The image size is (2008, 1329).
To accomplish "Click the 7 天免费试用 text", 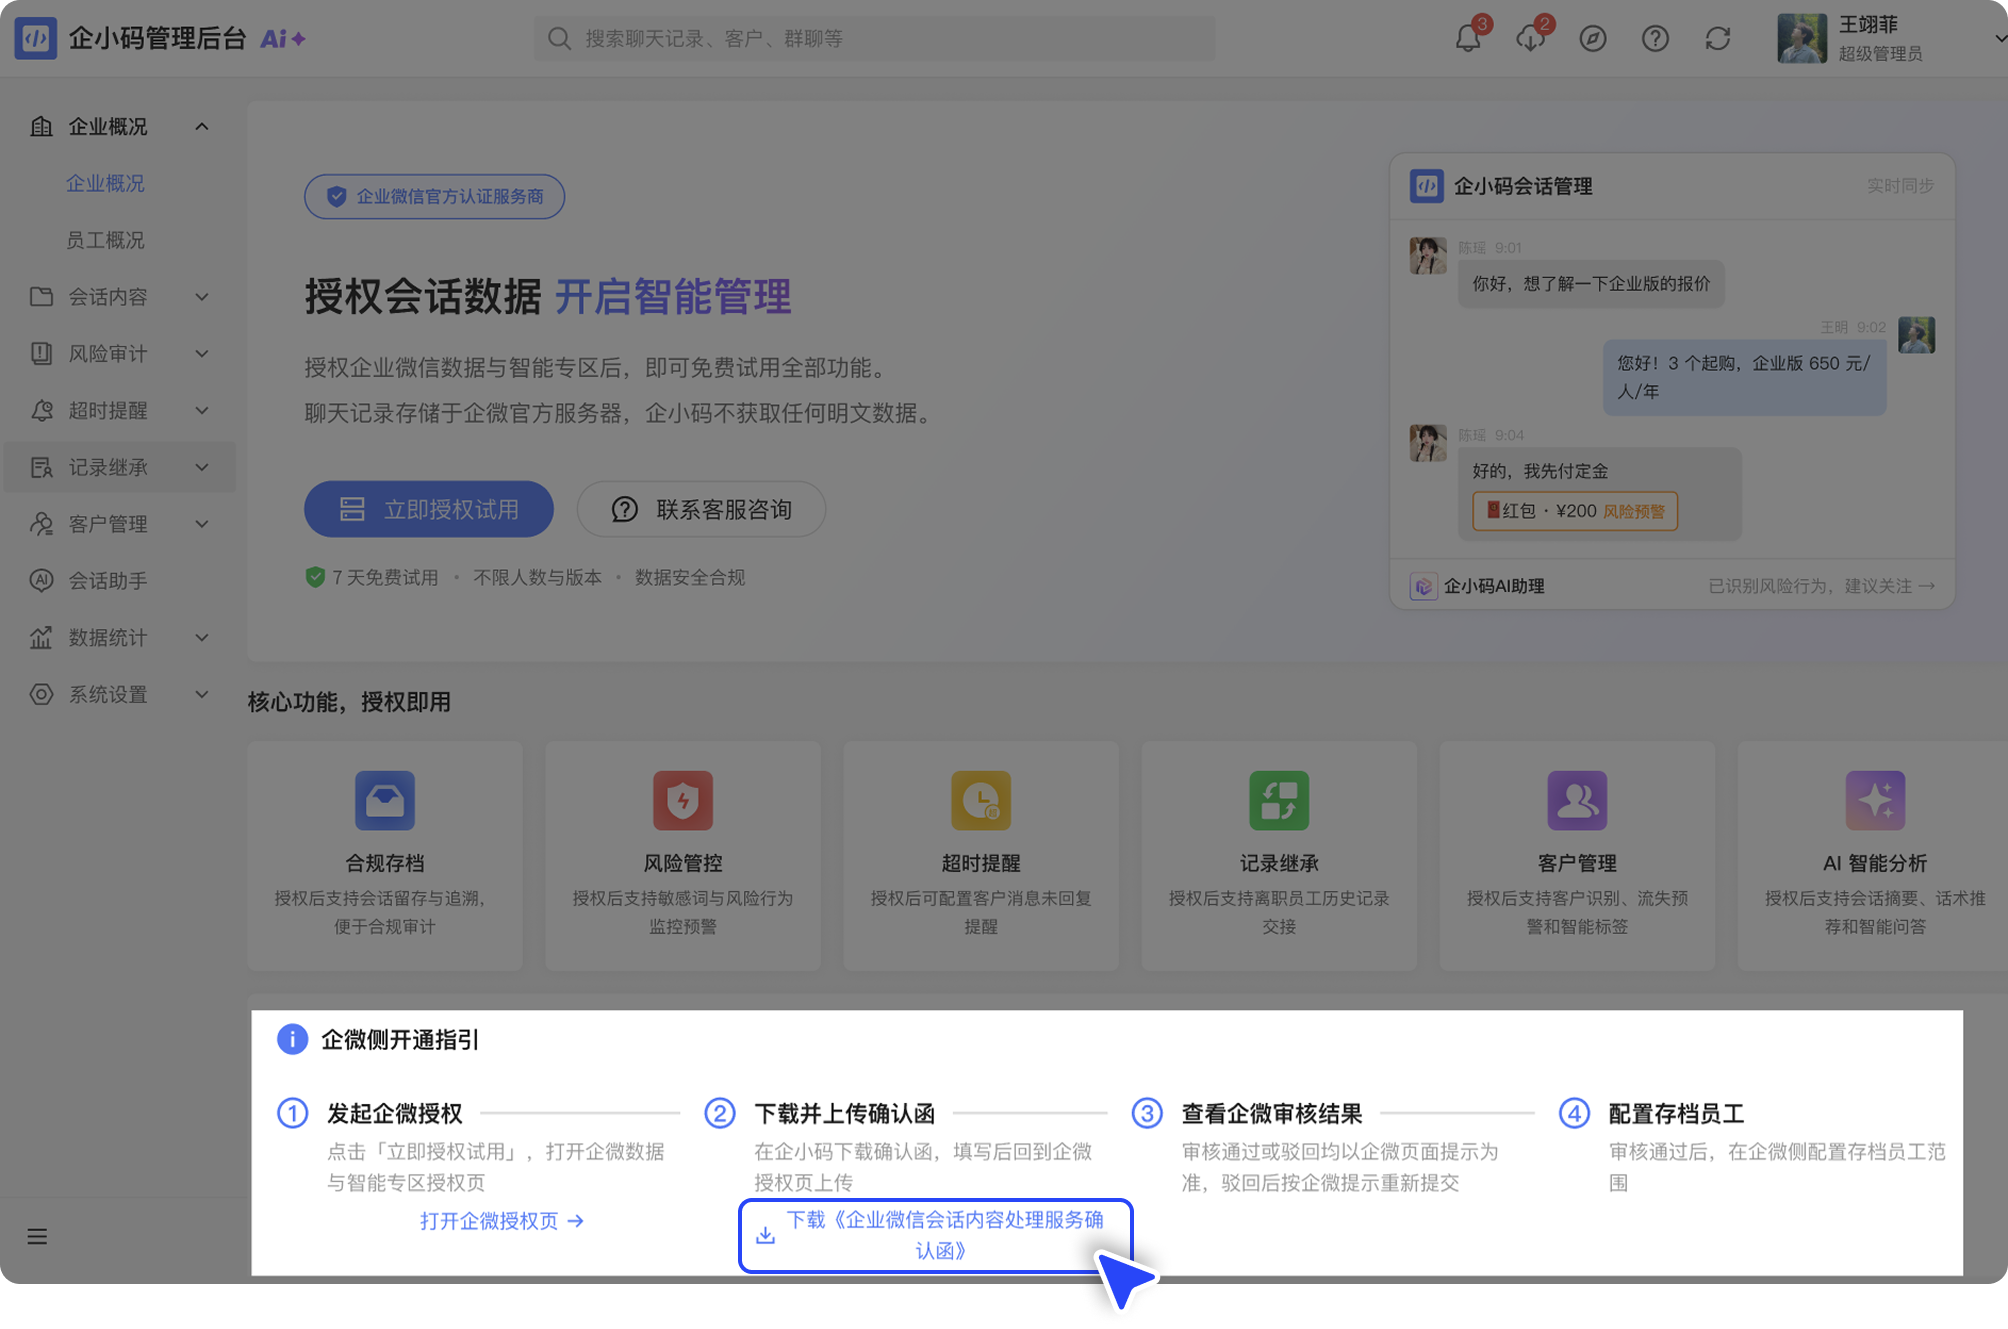I will pos(385,578).
